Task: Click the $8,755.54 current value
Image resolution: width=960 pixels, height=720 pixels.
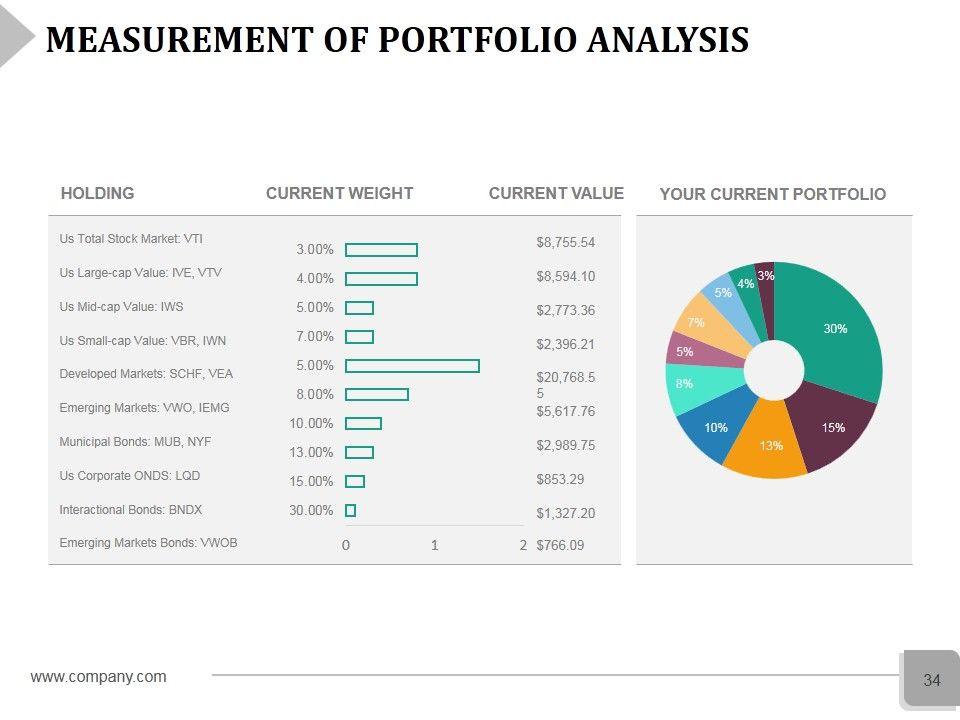Action: (x=566, y=242)
